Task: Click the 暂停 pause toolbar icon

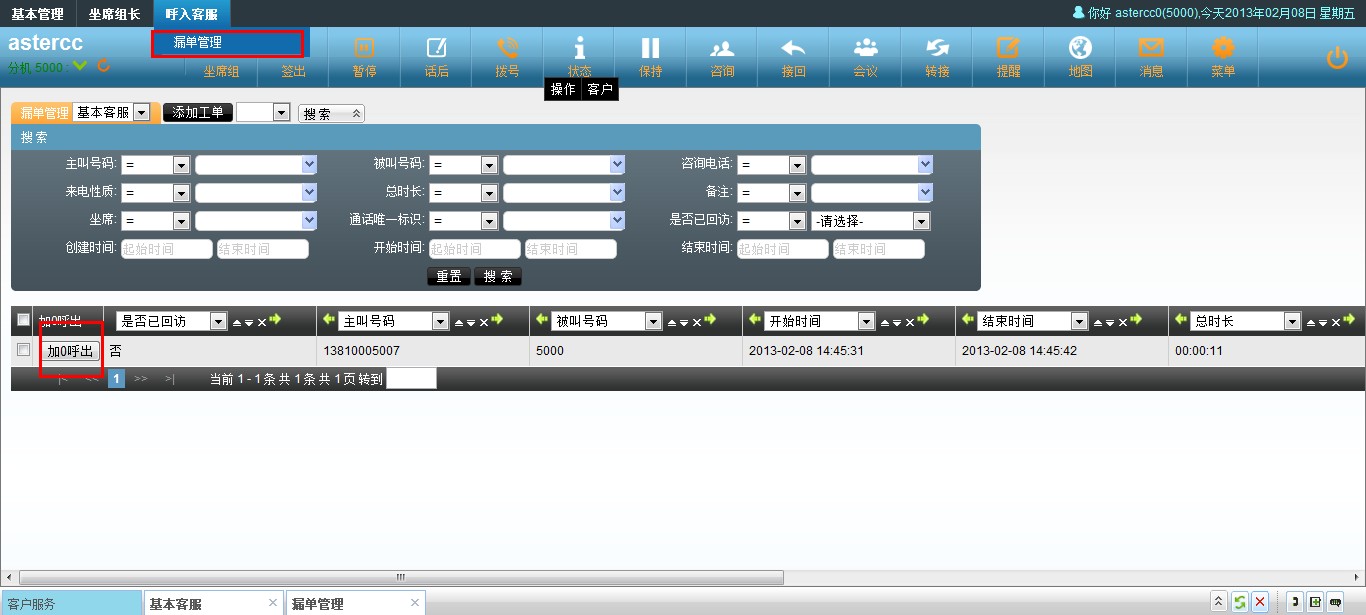Action: tap(364, 49)
